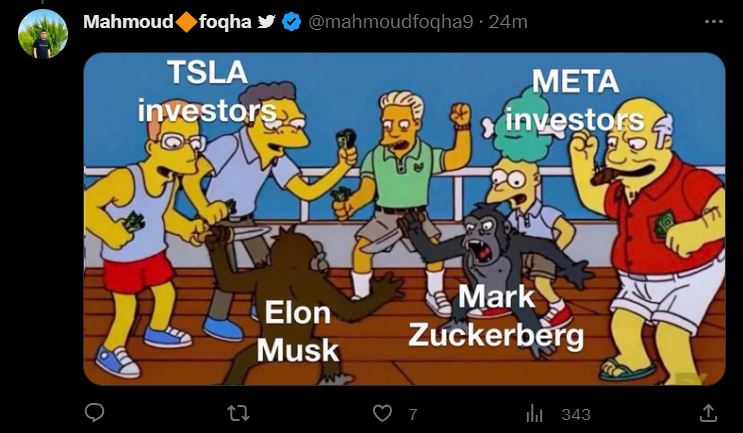The height and width of the screenshot is (433, 743).
Task: Click the @mahmoudfoqha9 handle link
Action: (x=391, y=22)
